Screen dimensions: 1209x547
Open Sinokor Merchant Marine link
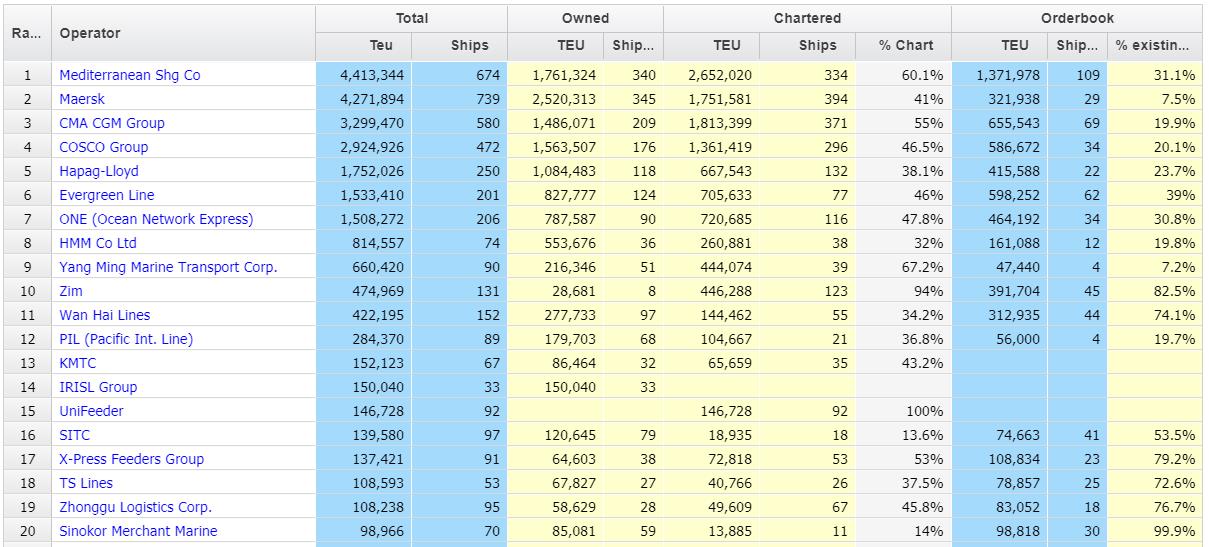point(138,531)
